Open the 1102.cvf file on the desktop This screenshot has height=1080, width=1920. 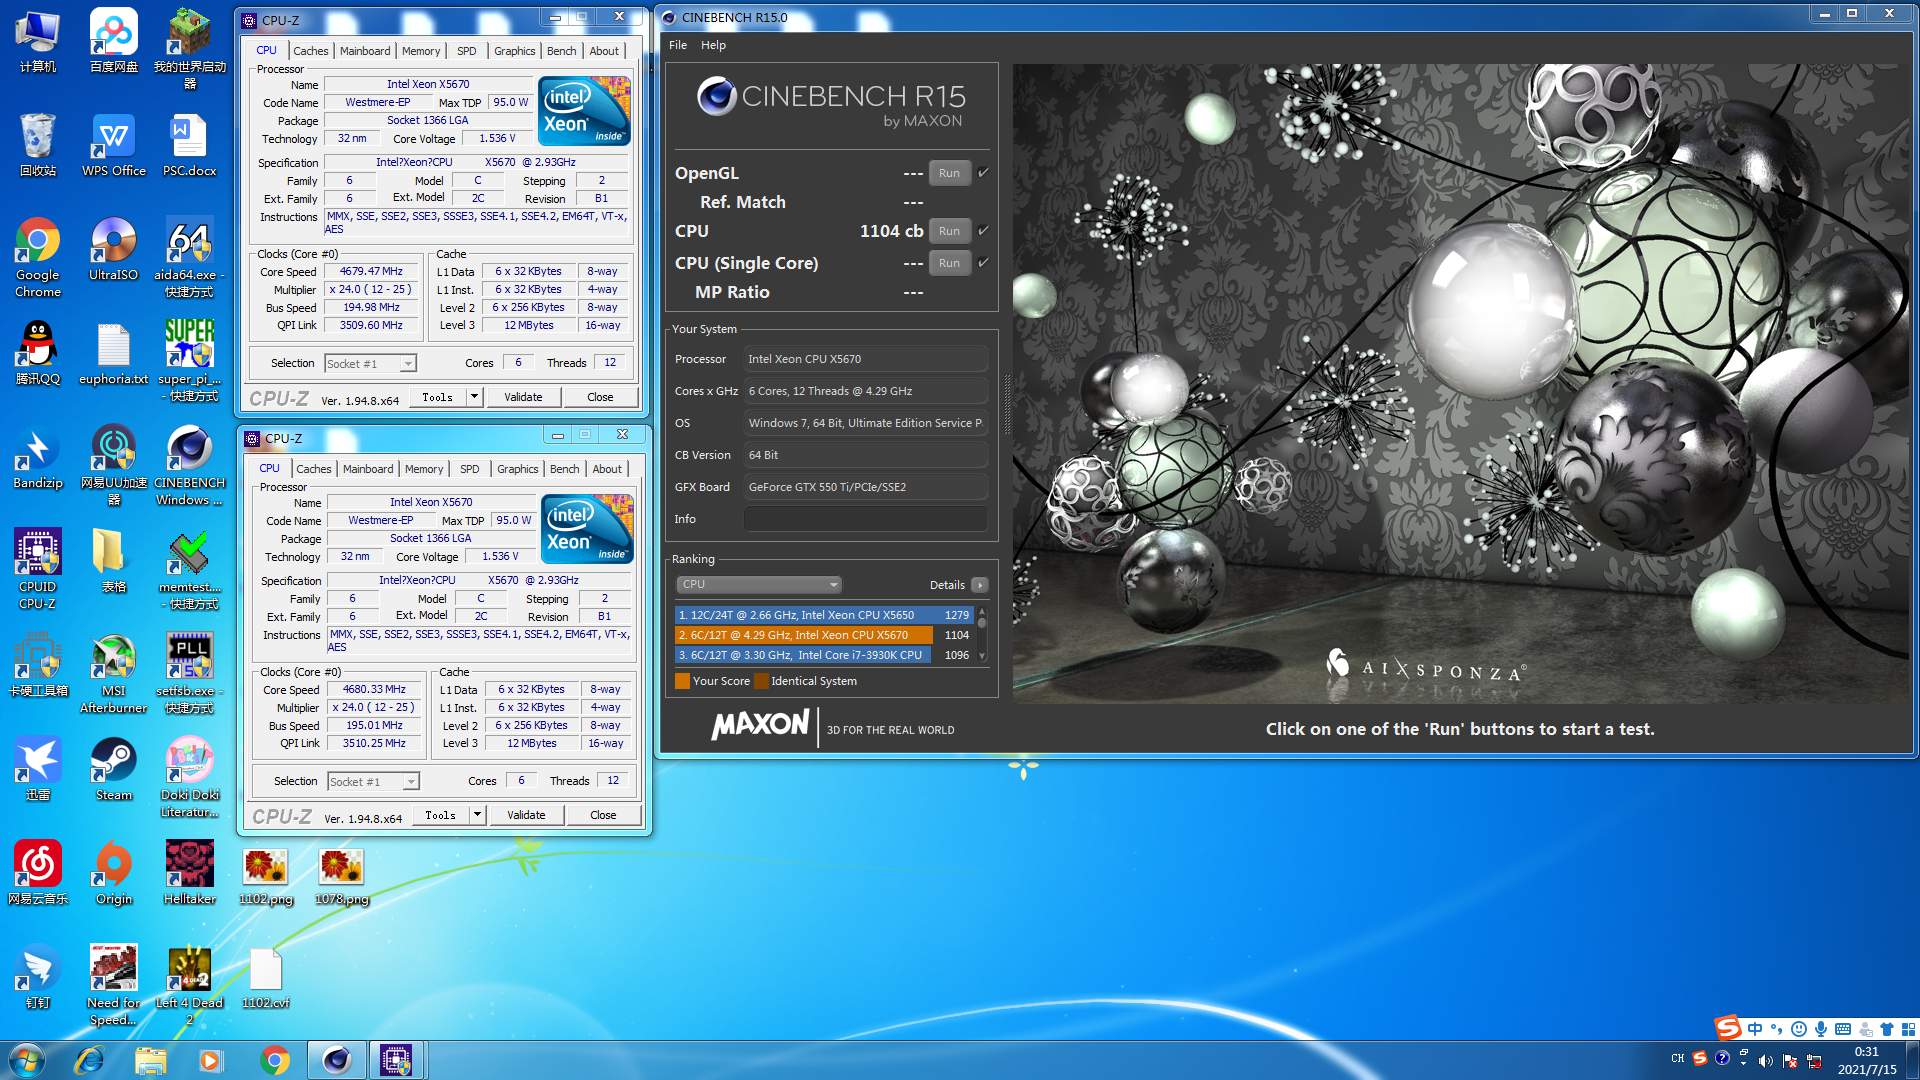[265, 978]
